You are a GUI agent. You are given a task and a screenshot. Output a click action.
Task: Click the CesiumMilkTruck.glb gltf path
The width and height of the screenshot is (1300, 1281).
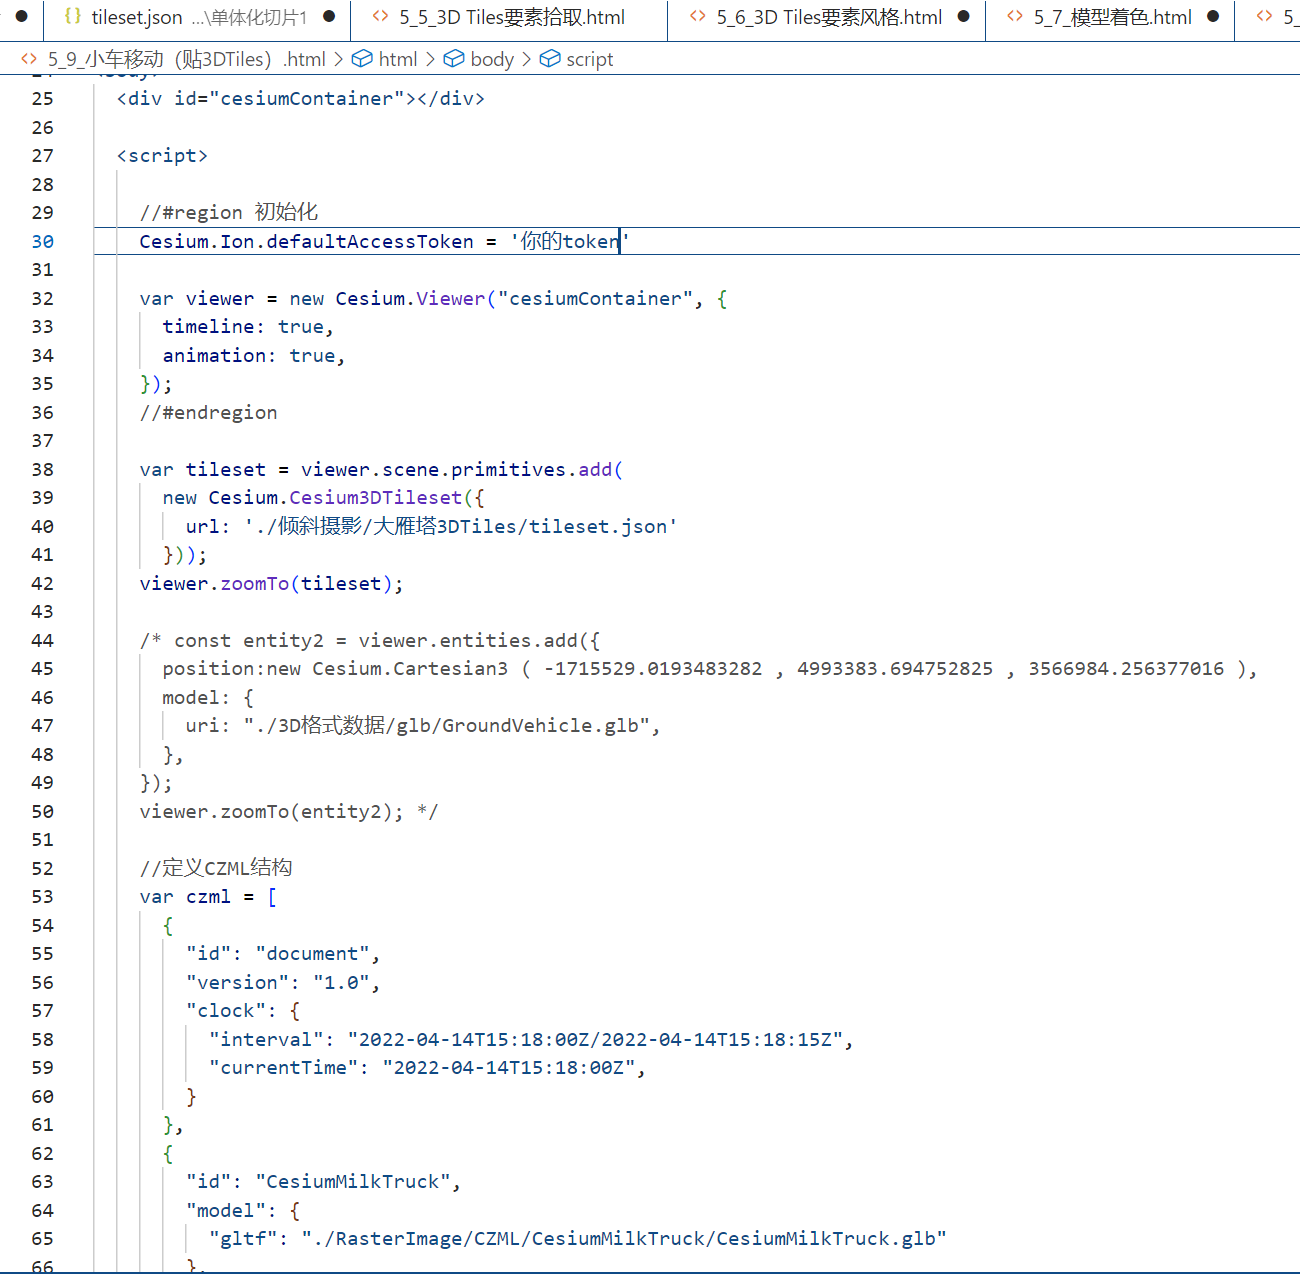(624, 1239)
